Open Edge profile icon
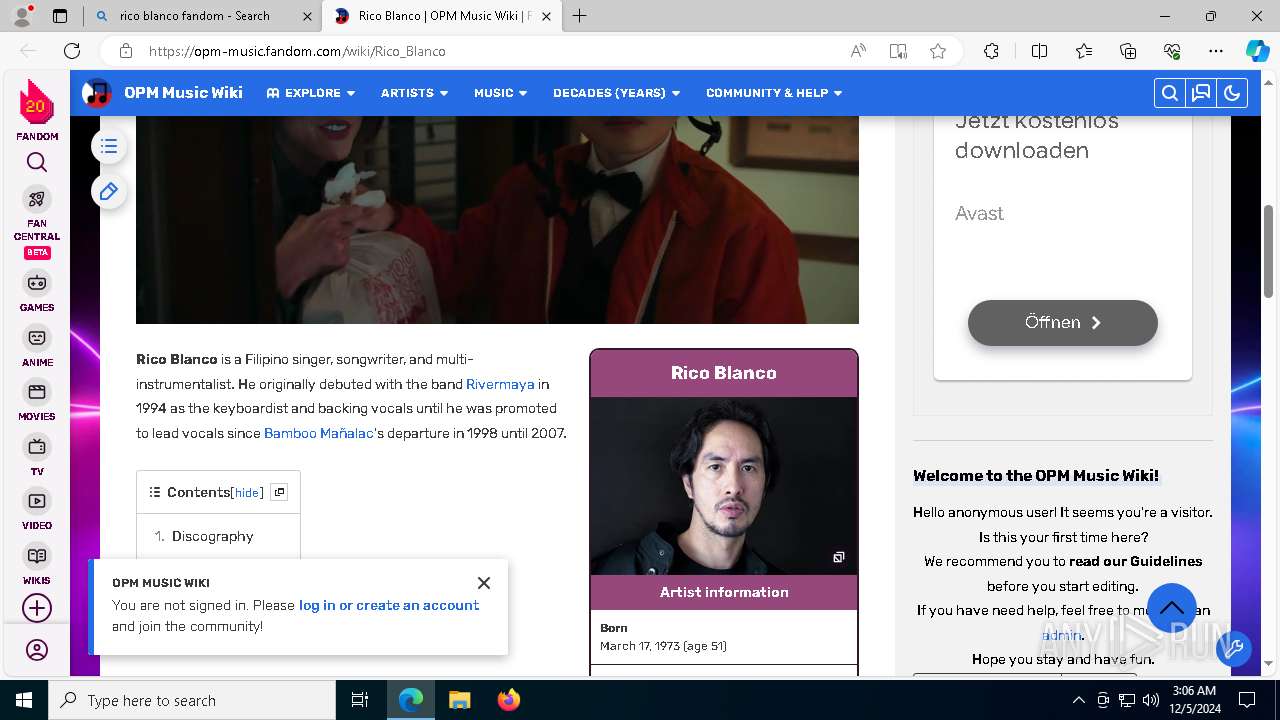The image size is (1280, 720). 21,16
